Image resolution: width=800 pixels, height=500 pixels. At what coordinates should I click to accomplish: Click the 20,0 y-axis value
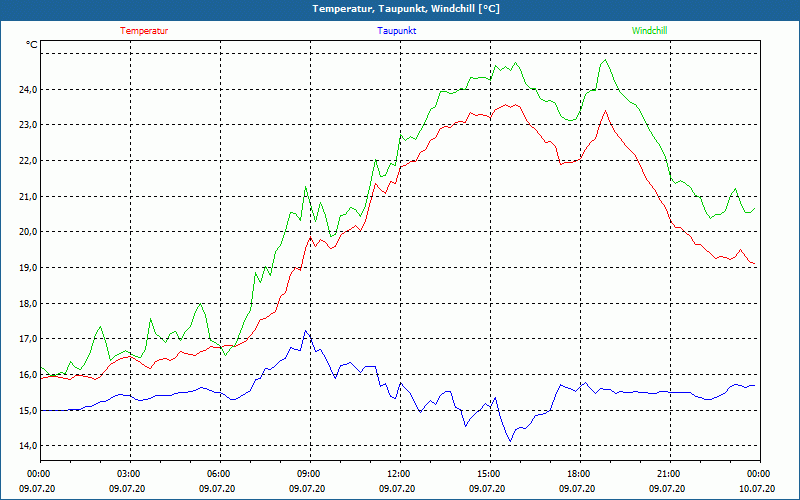29,232
